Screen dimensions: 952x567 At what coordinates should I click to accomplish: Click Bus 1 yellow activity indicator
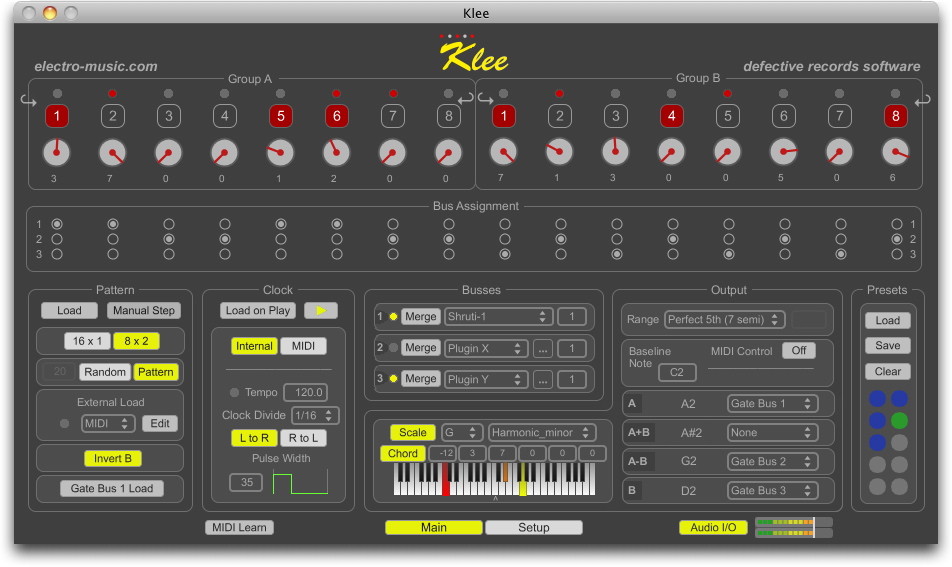pos(393,316)
